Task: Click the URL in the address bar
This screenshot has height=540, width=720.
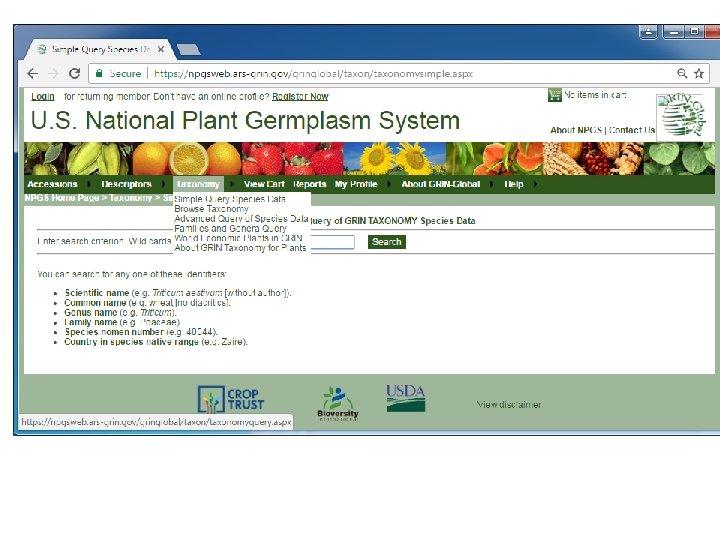Action: pos(313,73)
